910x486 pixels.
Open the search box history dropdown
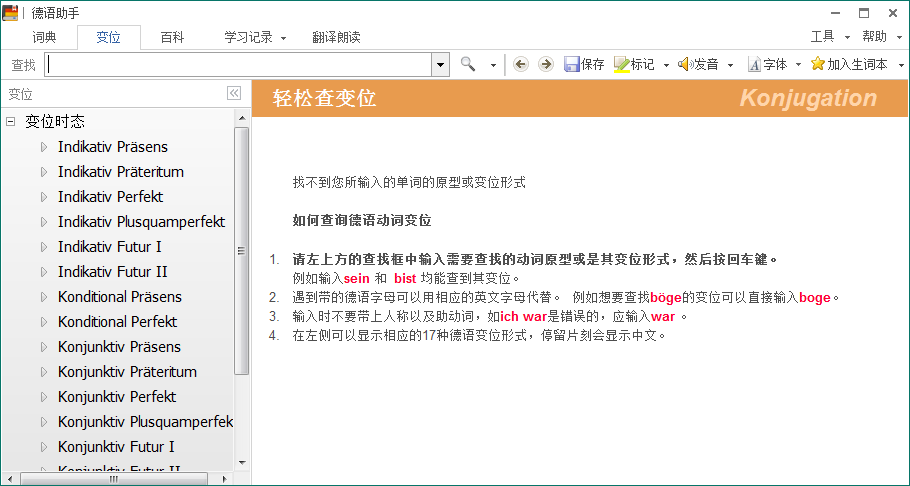click(x=440, y=64)
